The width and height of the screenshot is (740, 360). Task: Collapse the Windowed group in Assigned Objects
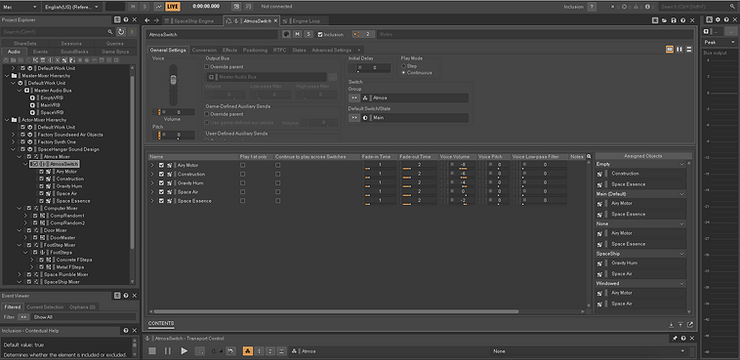(681, 284)
